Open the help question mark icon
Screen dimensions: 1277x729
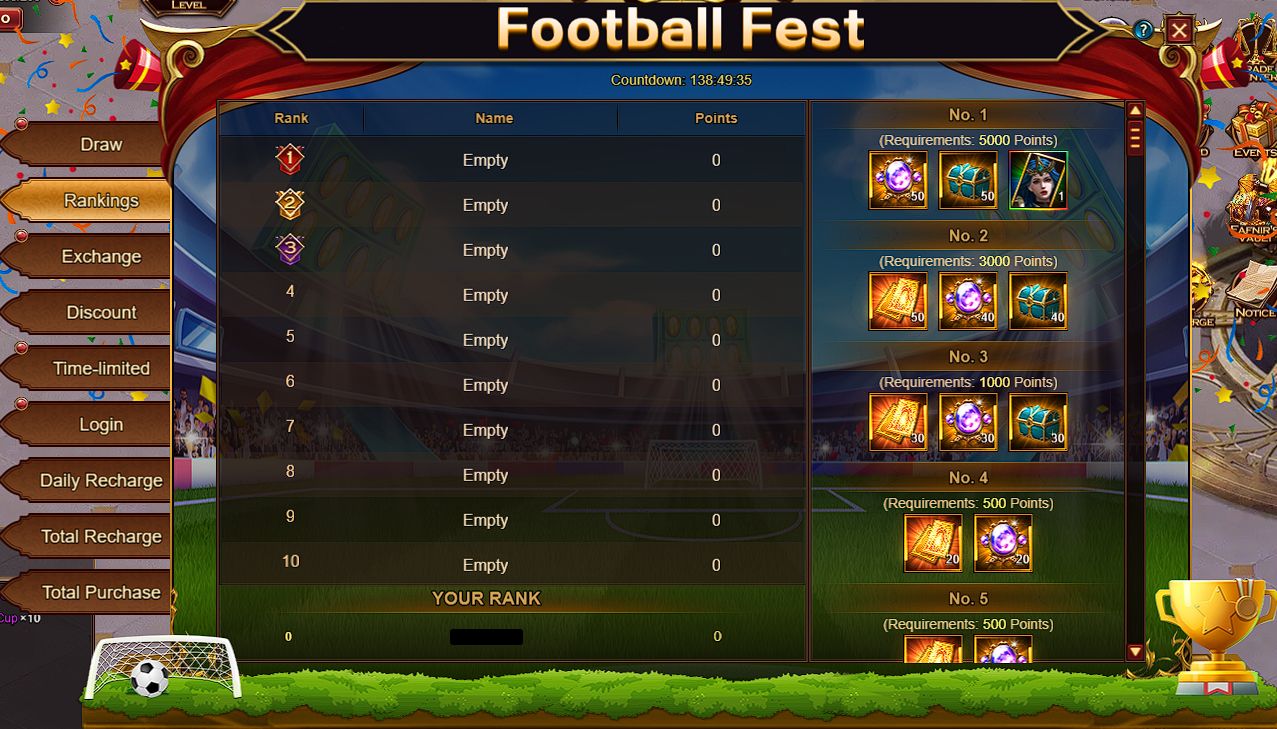1143,30
